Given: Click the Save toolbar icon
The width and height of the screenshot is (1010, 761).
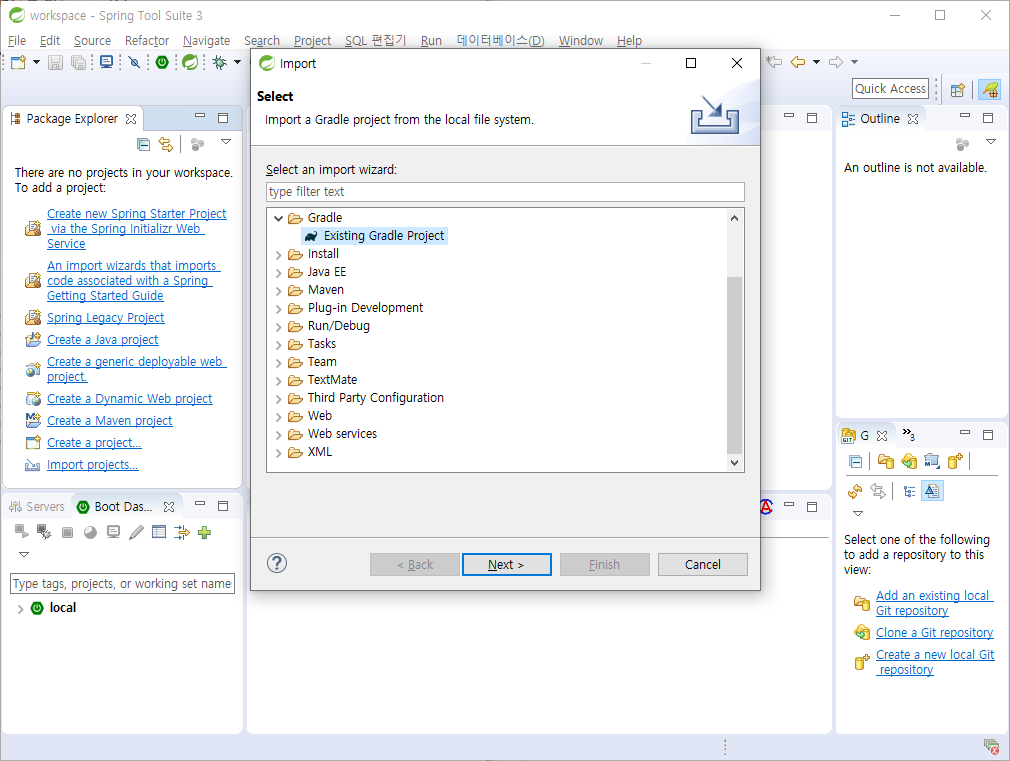Looking at the screenshot, I should point(55,63).
